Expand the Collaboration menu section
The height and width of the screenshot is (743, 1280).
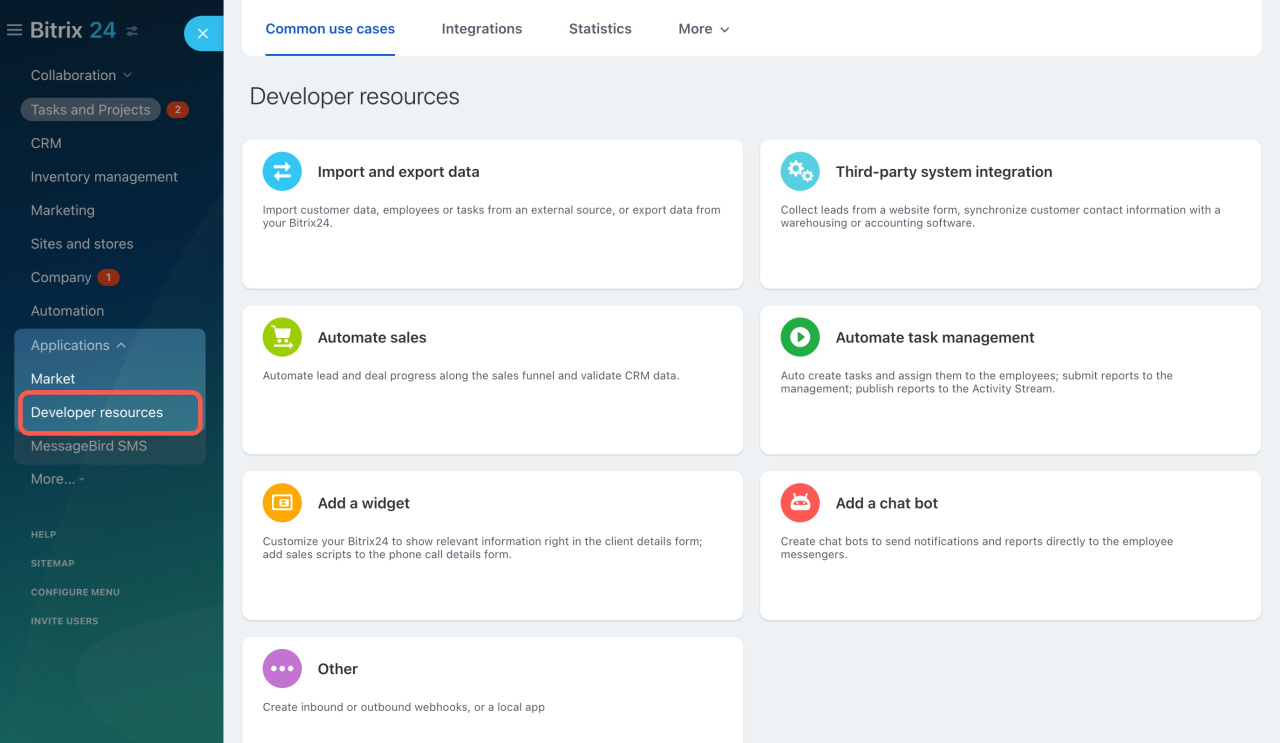coord(81,75)
